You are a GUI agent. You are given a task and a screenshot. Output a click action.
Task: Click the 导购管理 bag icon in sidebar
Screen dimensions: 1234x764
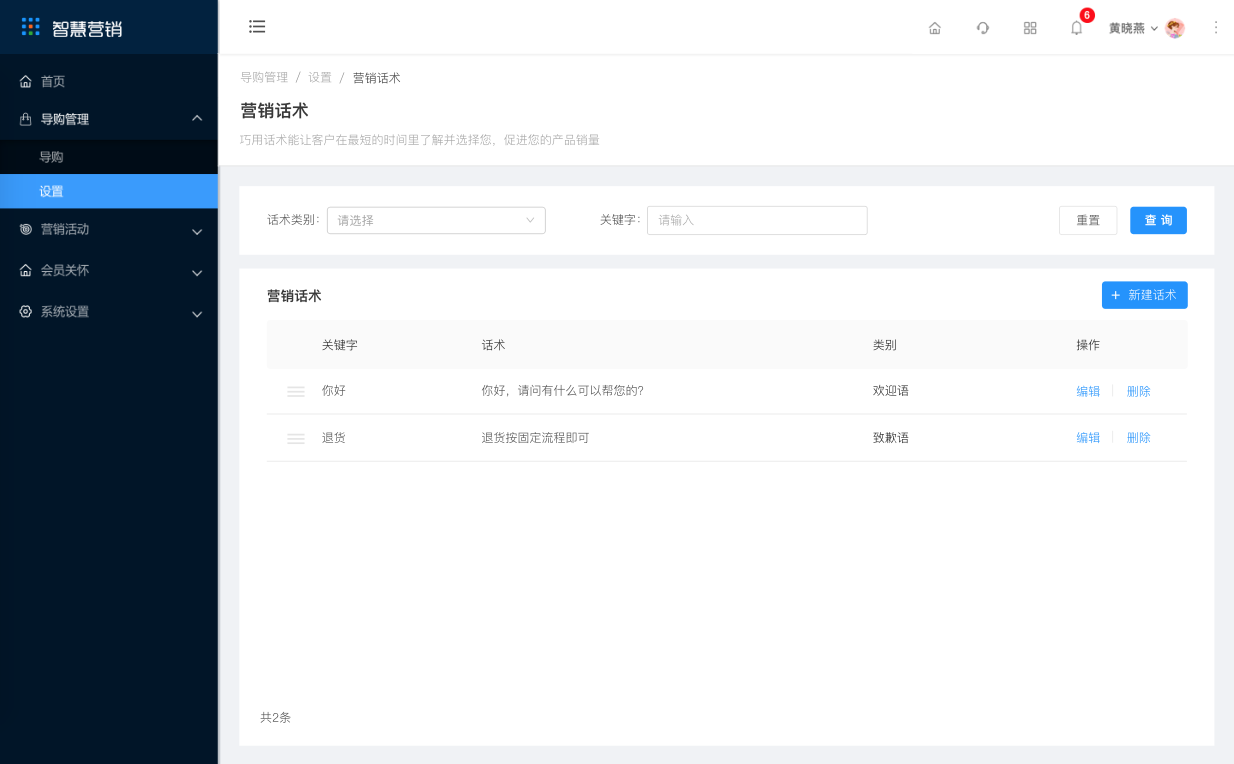click(26, 119)
